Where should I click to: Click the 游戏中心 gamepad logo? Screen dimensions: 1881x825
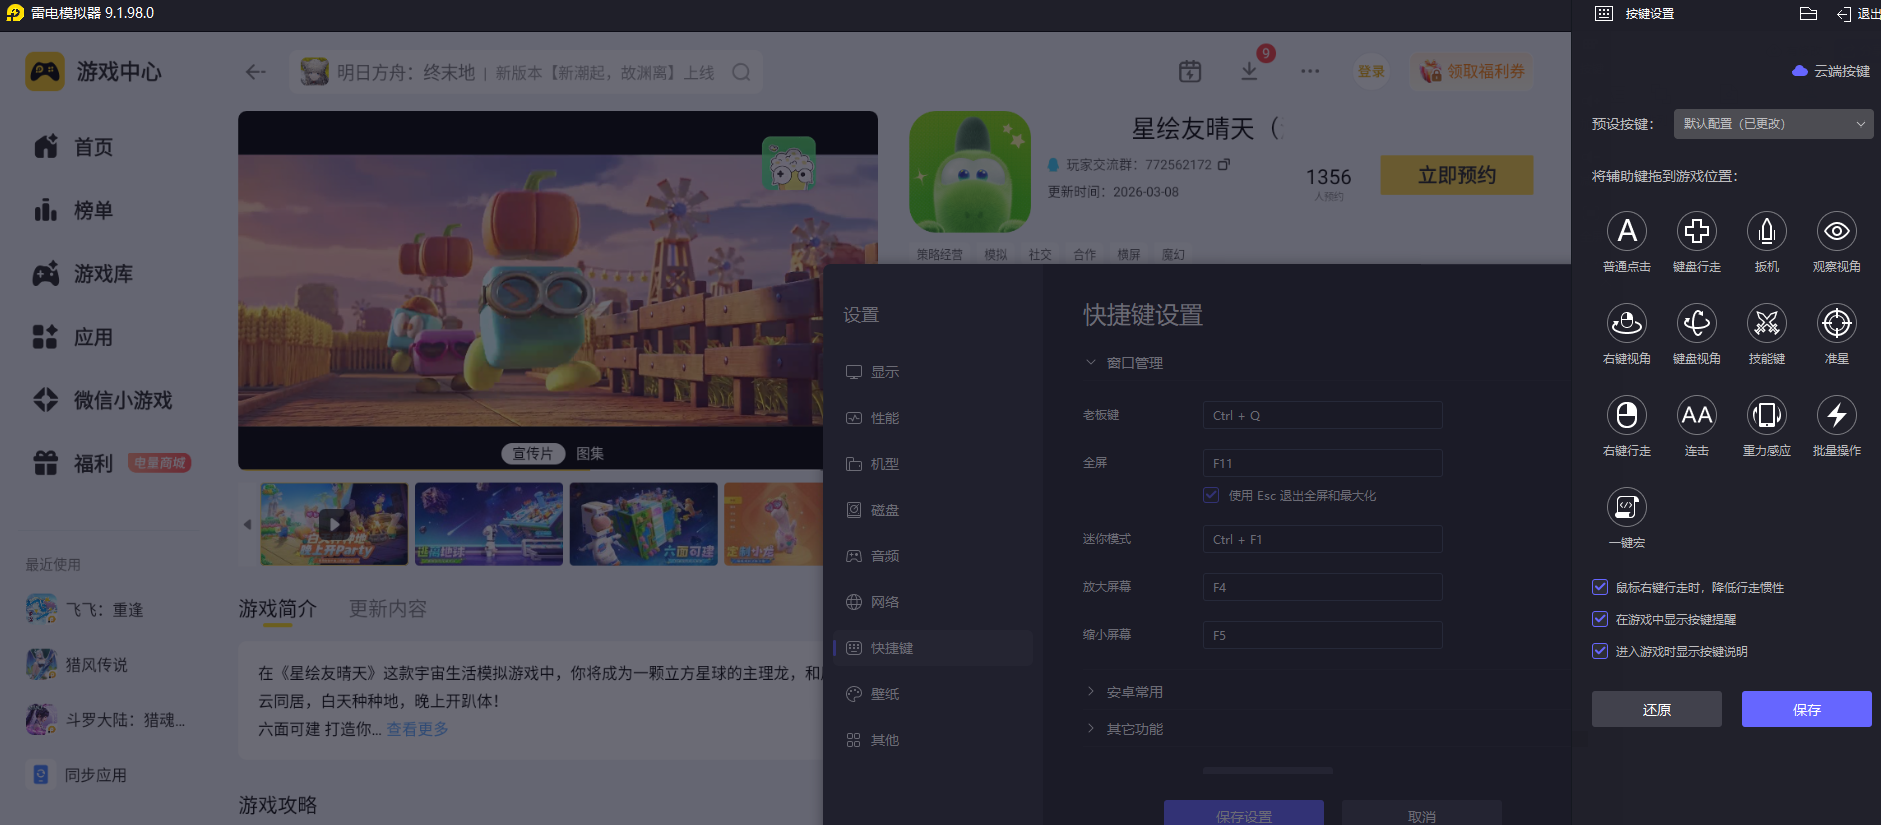click(x=45, y=72)
